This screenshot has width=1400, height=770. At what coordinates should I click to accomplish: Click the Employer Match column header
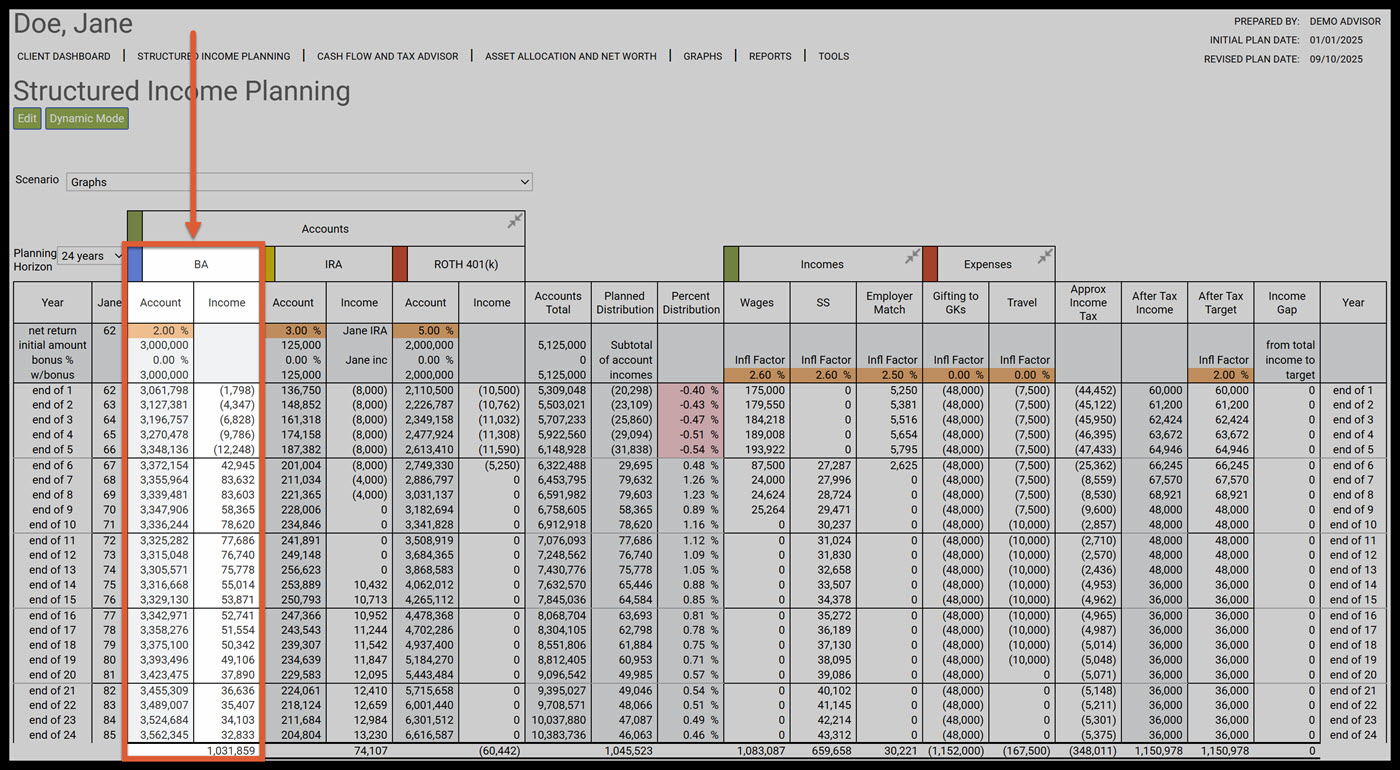point(889,303)
